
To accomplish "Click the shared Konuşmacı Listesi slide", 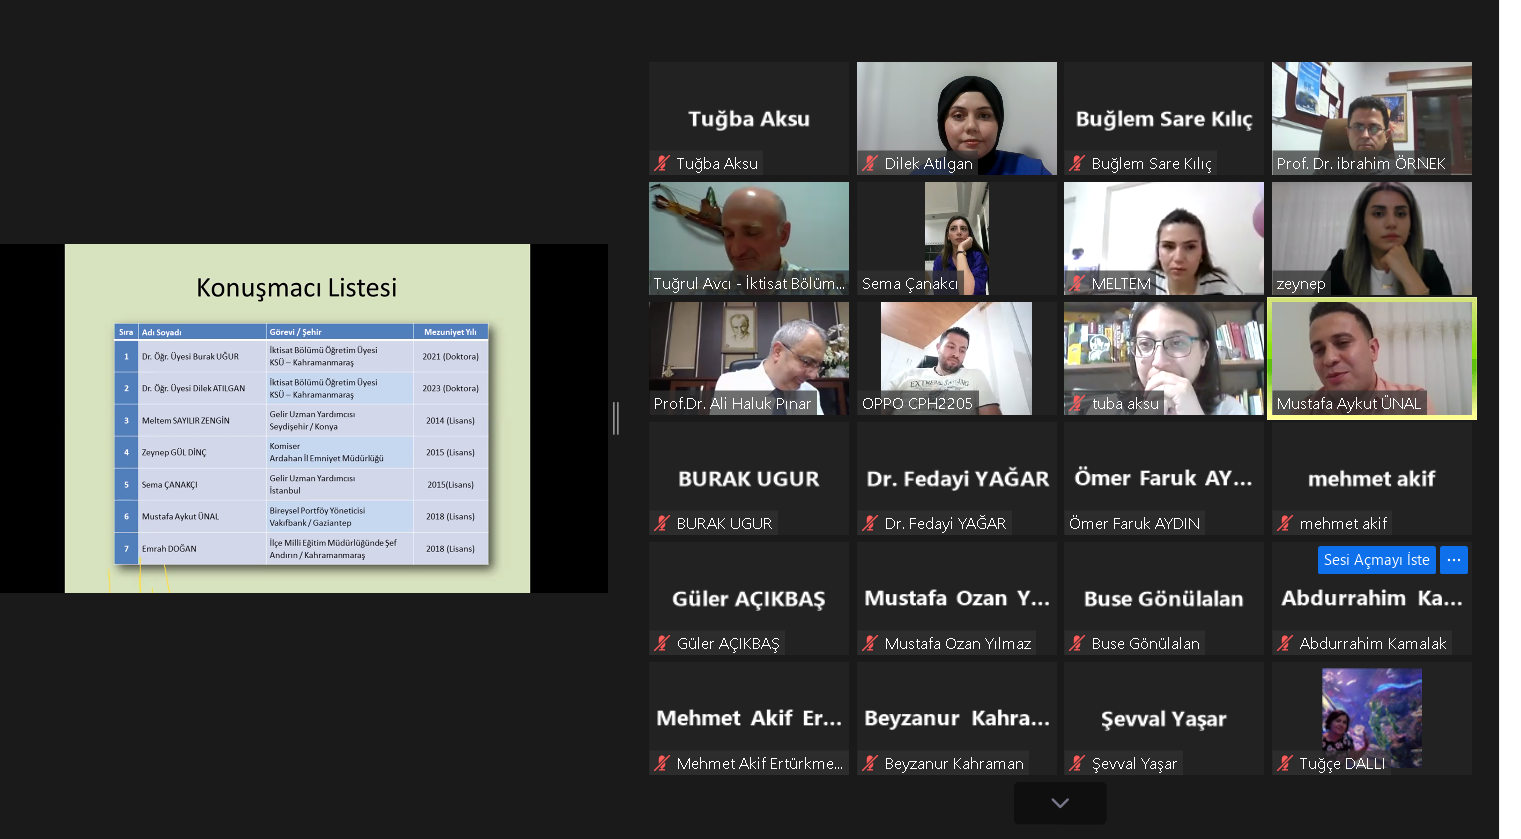I will point(297,418).
